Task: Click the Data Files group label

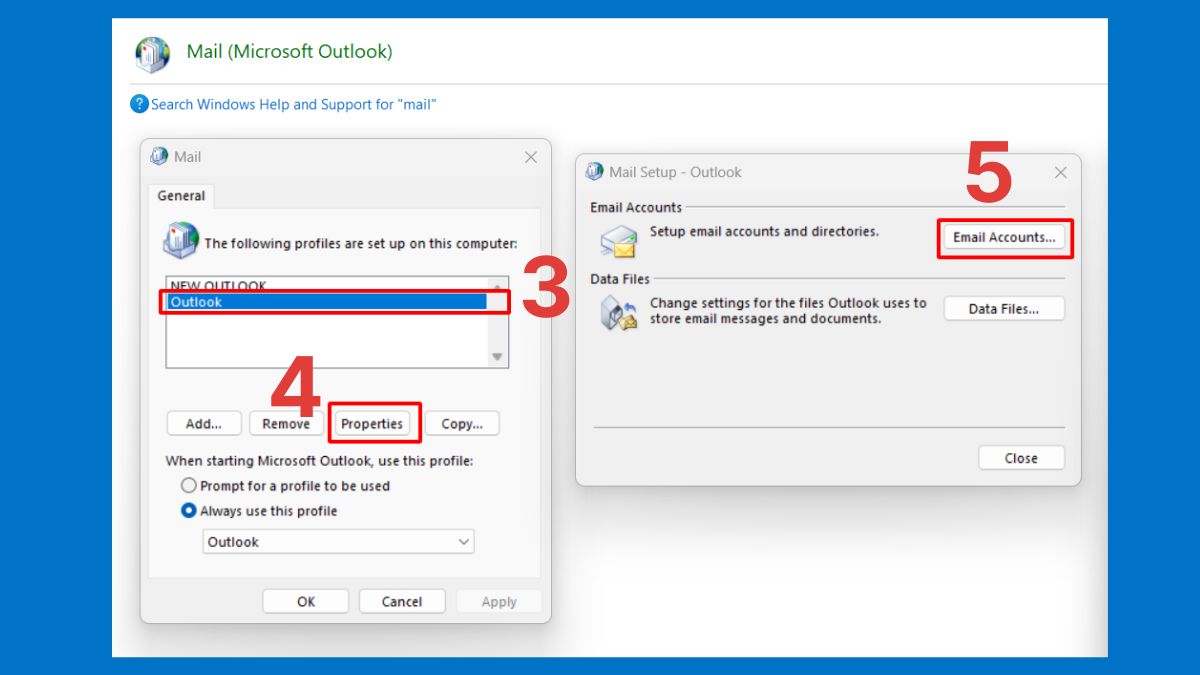Action: [x=620, y=279]
